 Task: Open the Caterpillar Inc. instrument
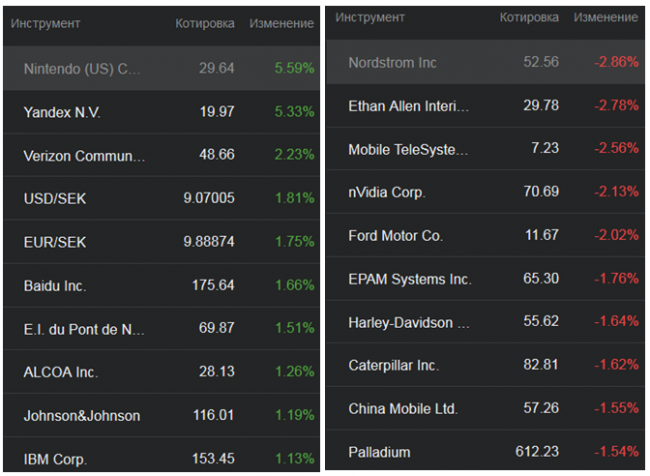tap(393, 366)
